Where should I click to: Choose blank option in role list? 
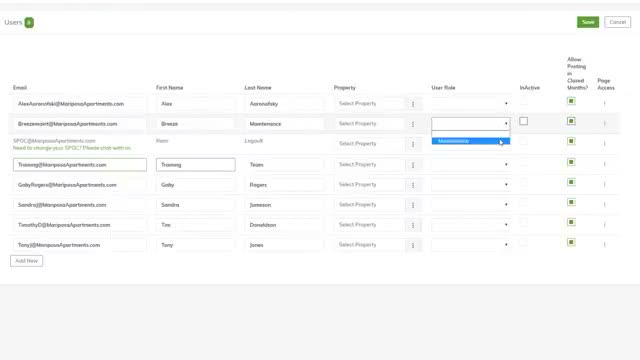tap(471, 134)
